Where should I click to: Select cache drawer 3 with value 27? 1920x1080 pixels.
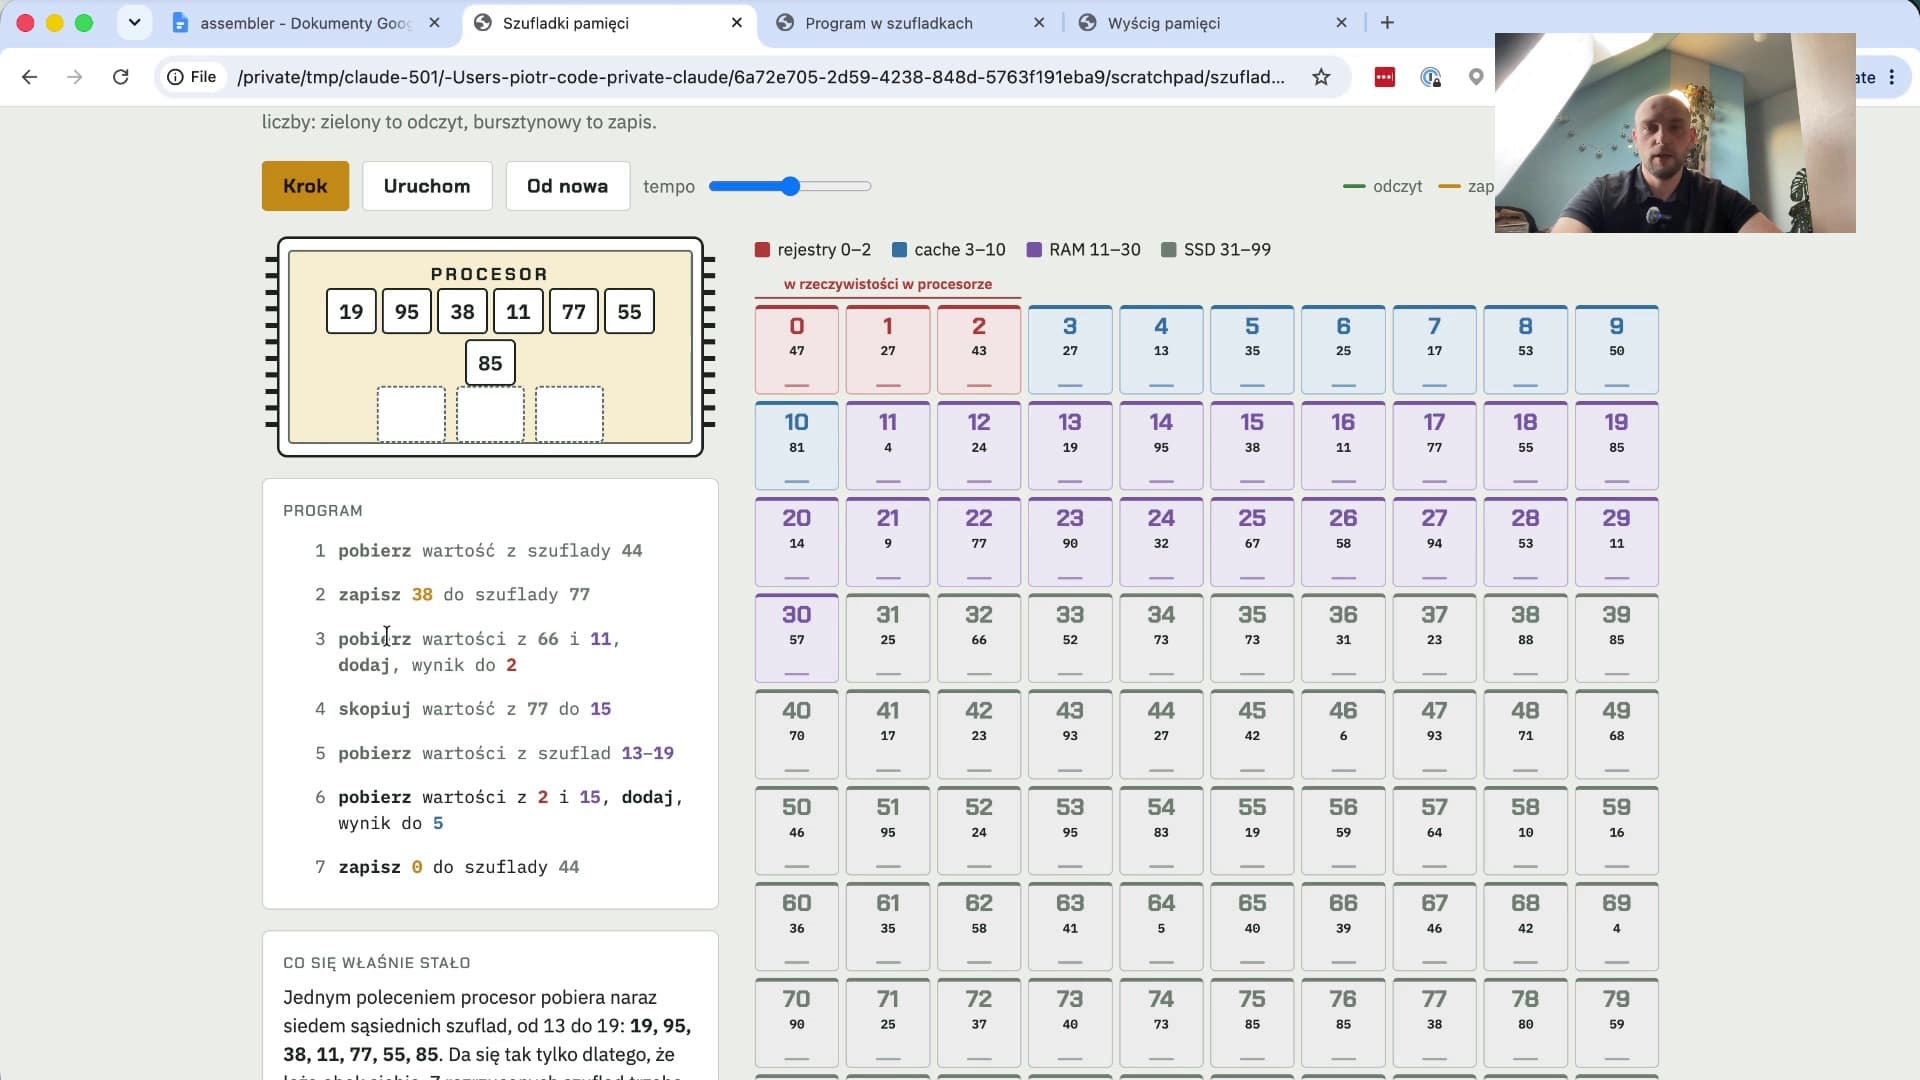pos(1070,349)
